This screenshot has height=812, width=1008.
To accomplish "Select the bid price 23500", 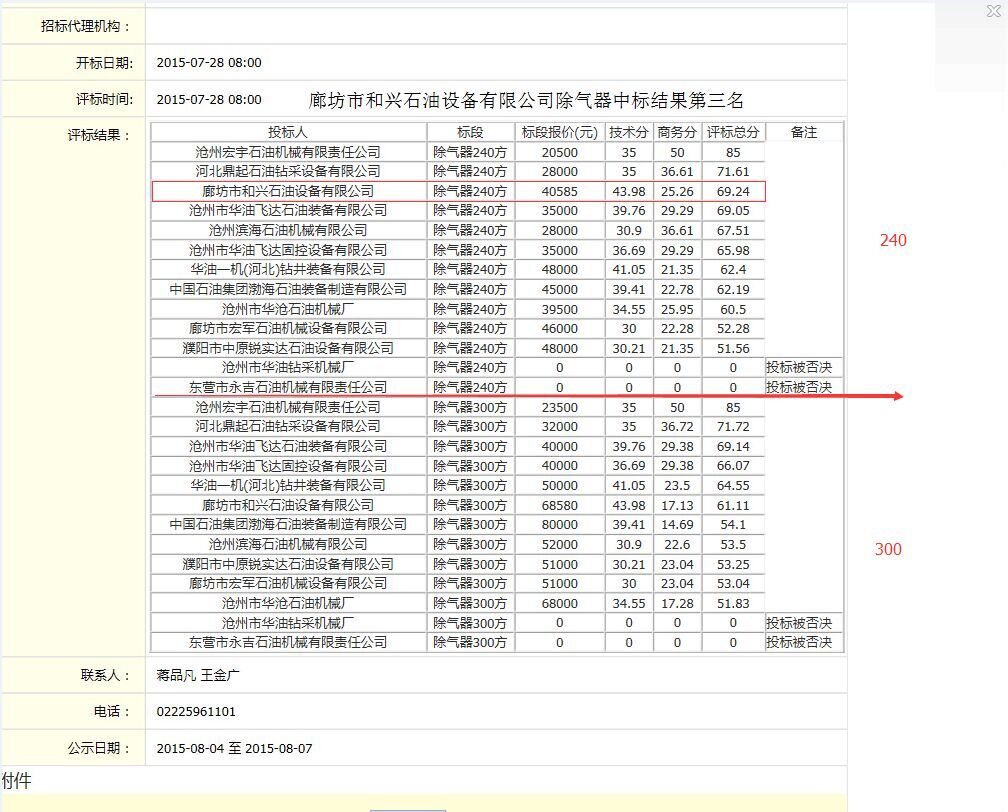I will 559,408.
